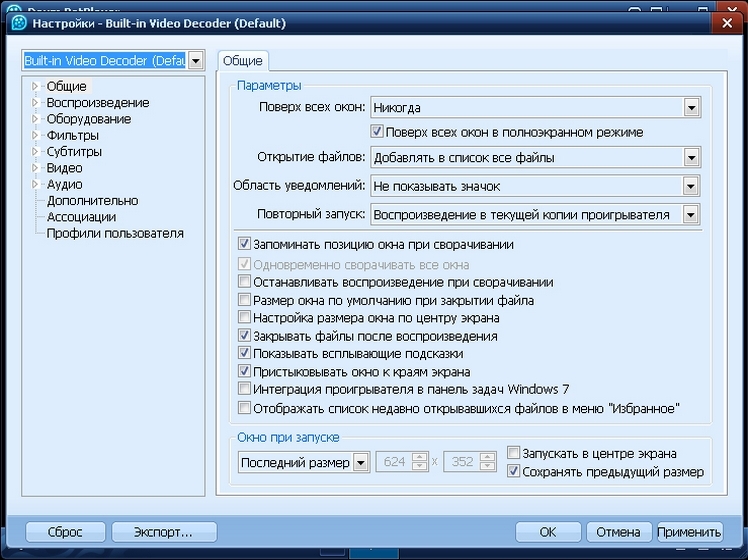
Task: Open the Поверх всех окон dropdown
Action: (690, 107)
